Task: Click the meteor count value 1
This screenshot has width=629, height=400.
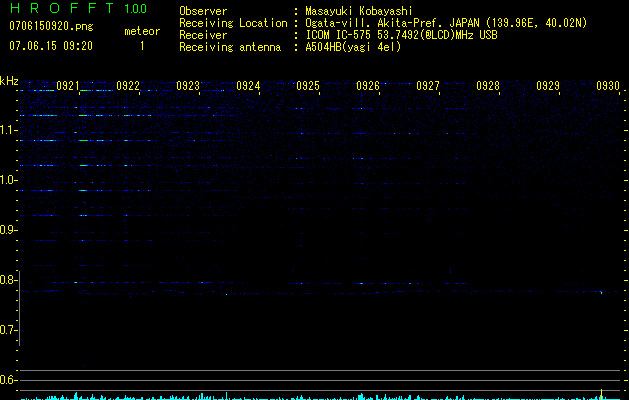Action: coord(142,46)
